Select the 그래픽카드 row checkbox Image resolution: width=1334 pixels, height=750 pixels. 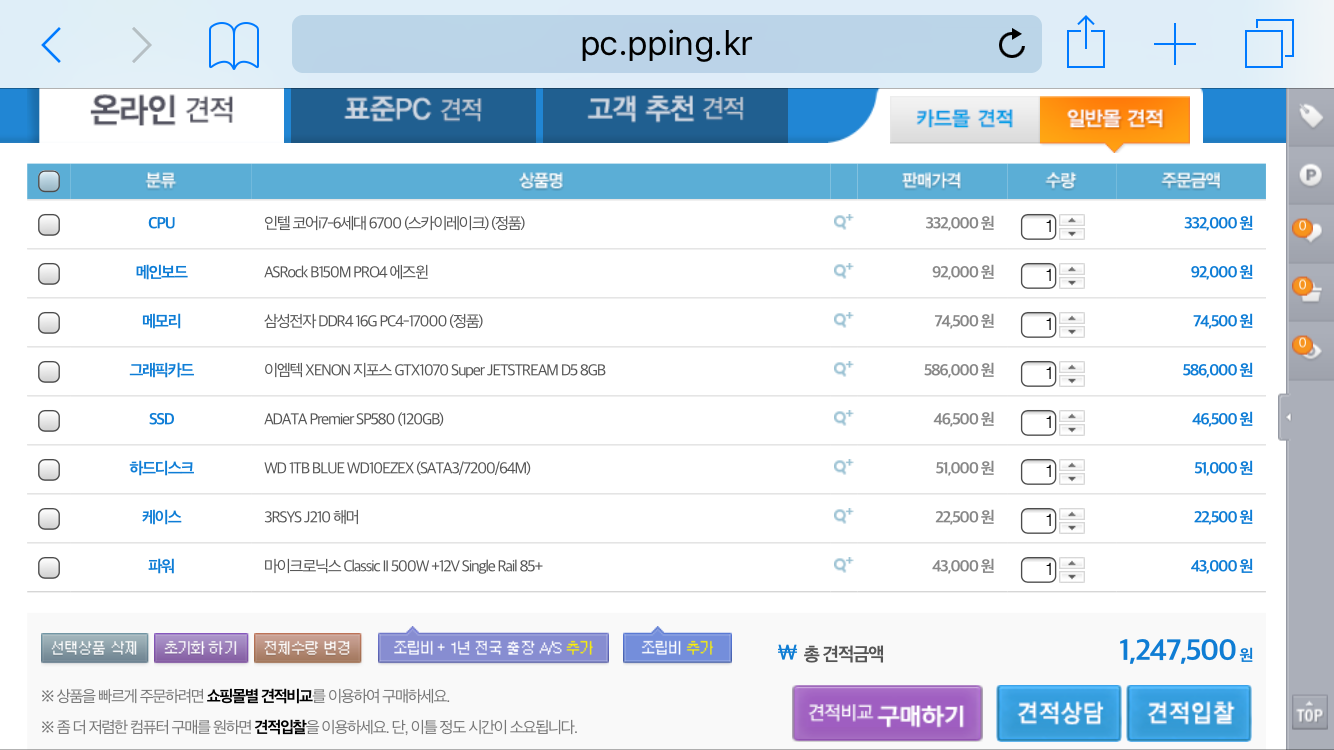[48, 371]
